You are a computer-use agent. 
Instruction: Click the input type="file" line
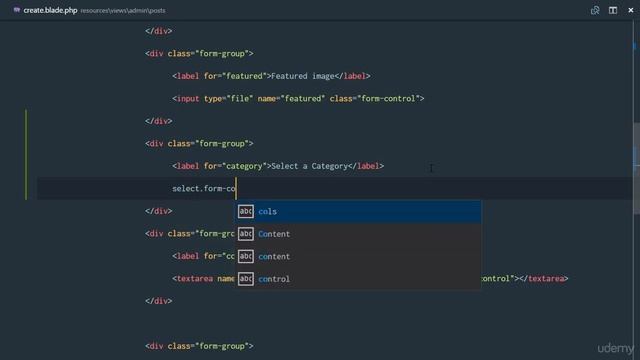point(298,98)
